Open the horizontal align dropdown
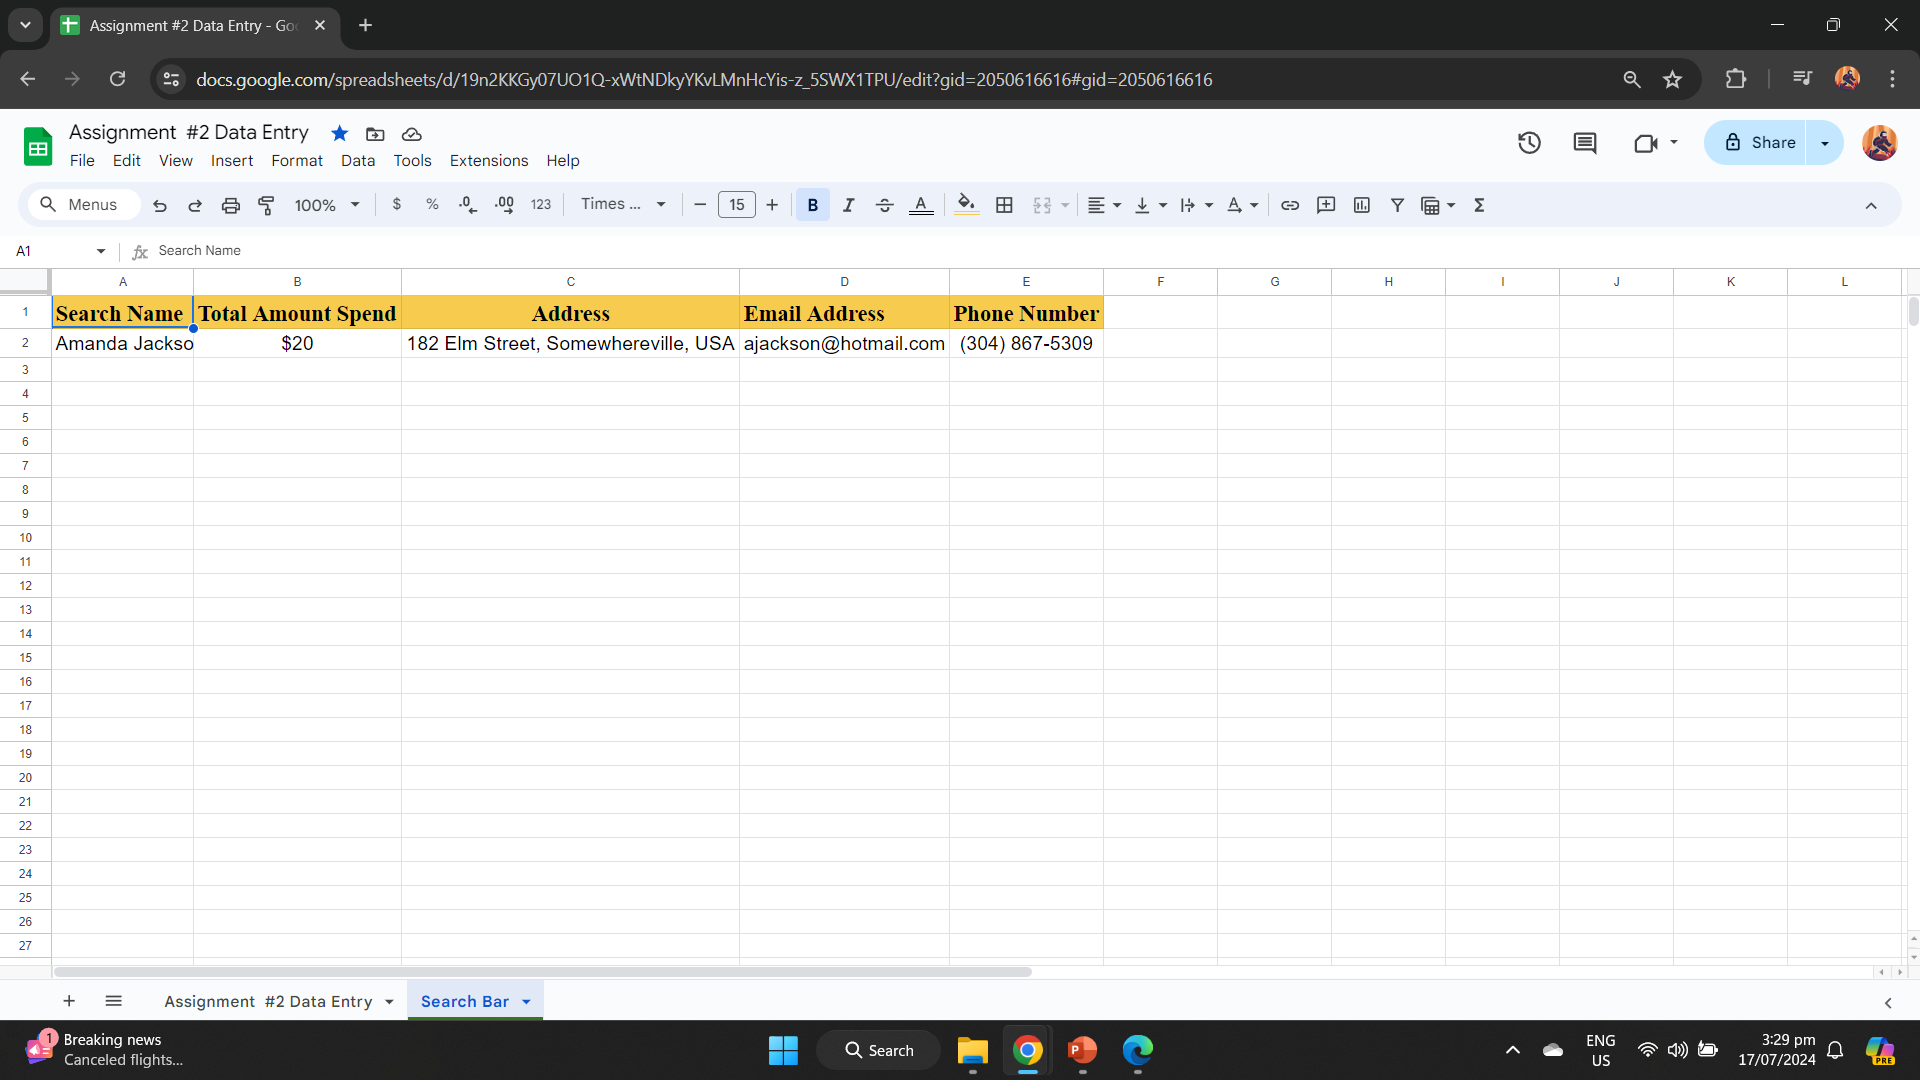 (x=1104, y=205)
